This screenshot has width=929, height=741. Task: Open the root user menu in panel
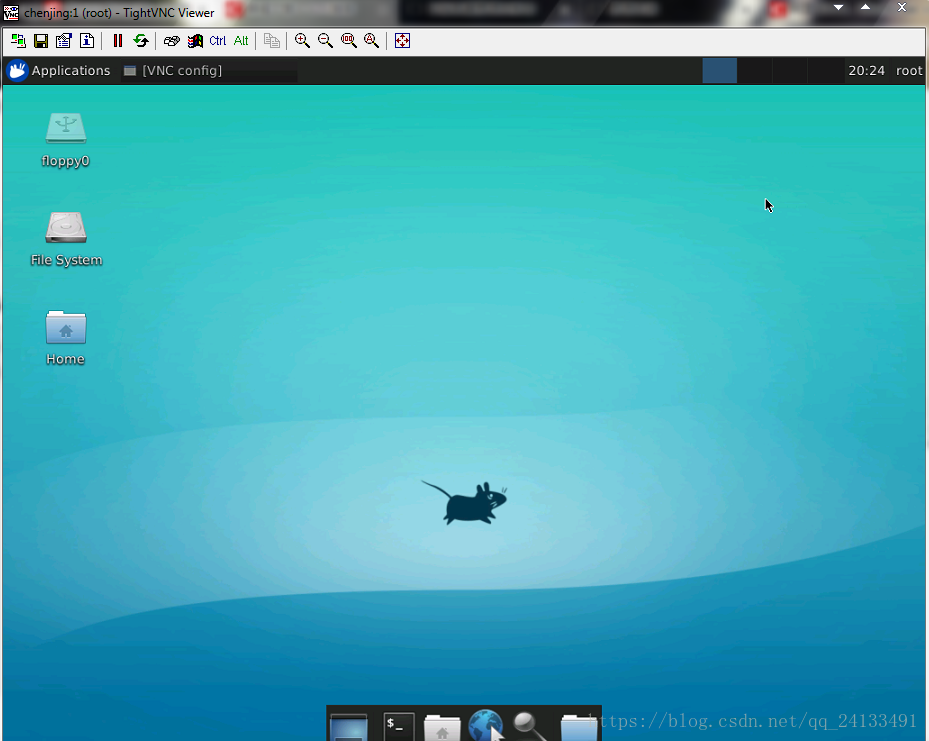[909, 70]
